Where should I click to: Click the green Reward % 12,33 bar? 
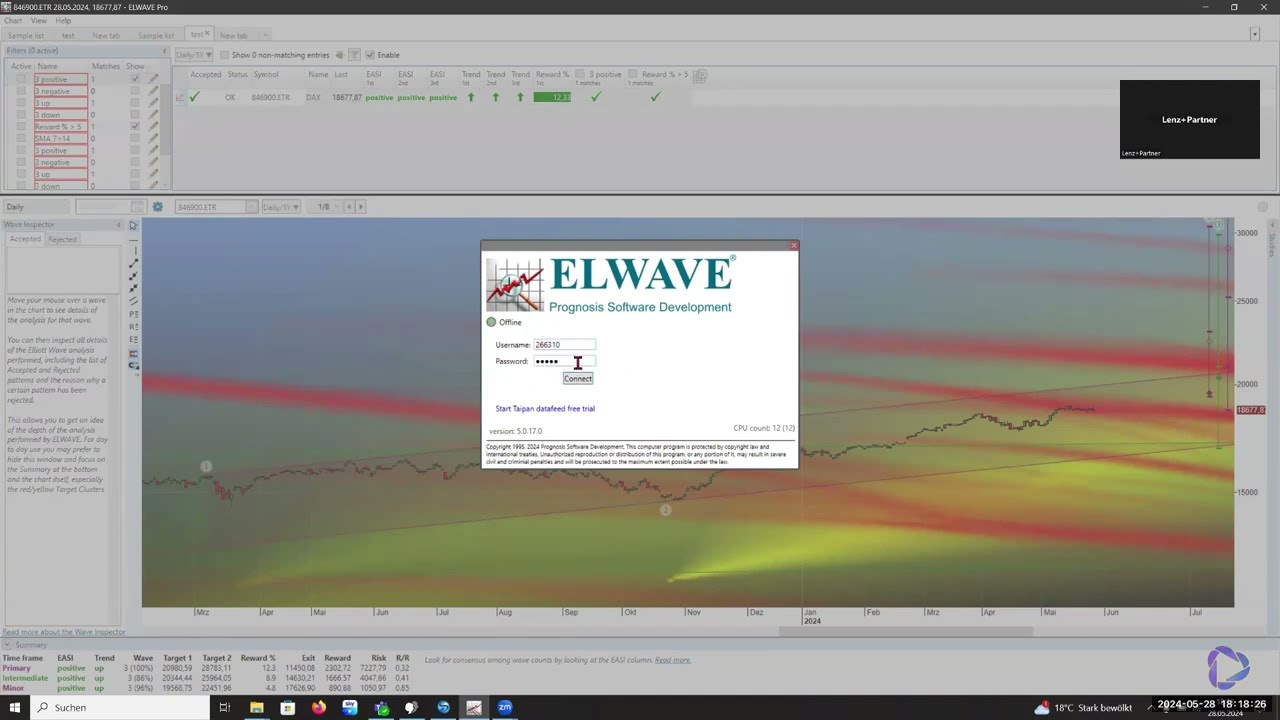pos(552,97)
